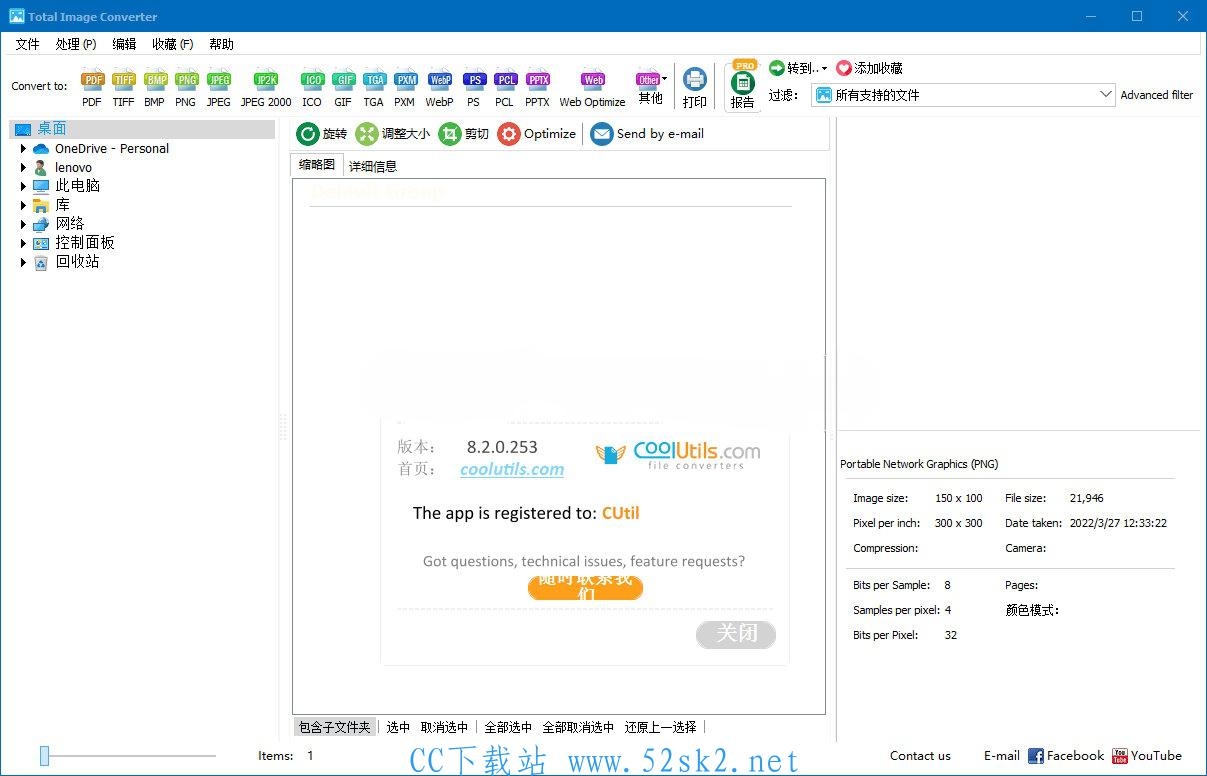Open 转到 go-to dropdown
The width and height of the screenshot is (1207, 776).
(798, 68)
